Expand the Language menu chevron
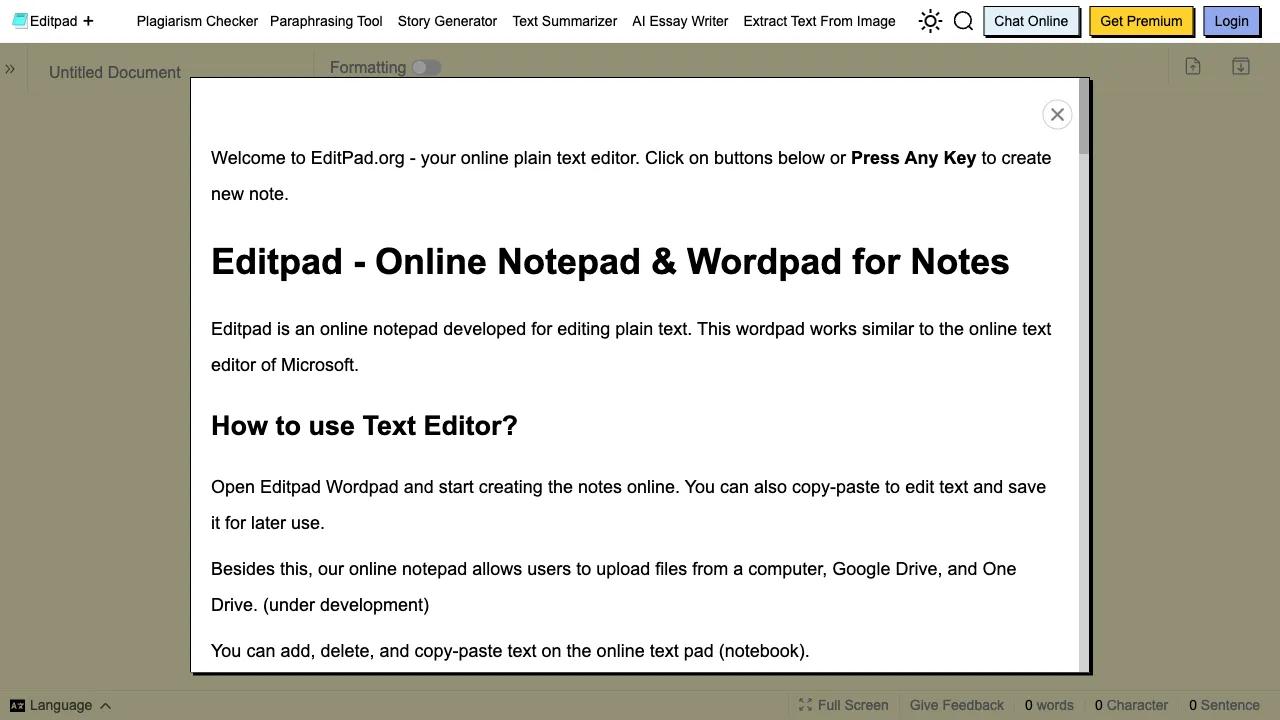 coord(105,706)
